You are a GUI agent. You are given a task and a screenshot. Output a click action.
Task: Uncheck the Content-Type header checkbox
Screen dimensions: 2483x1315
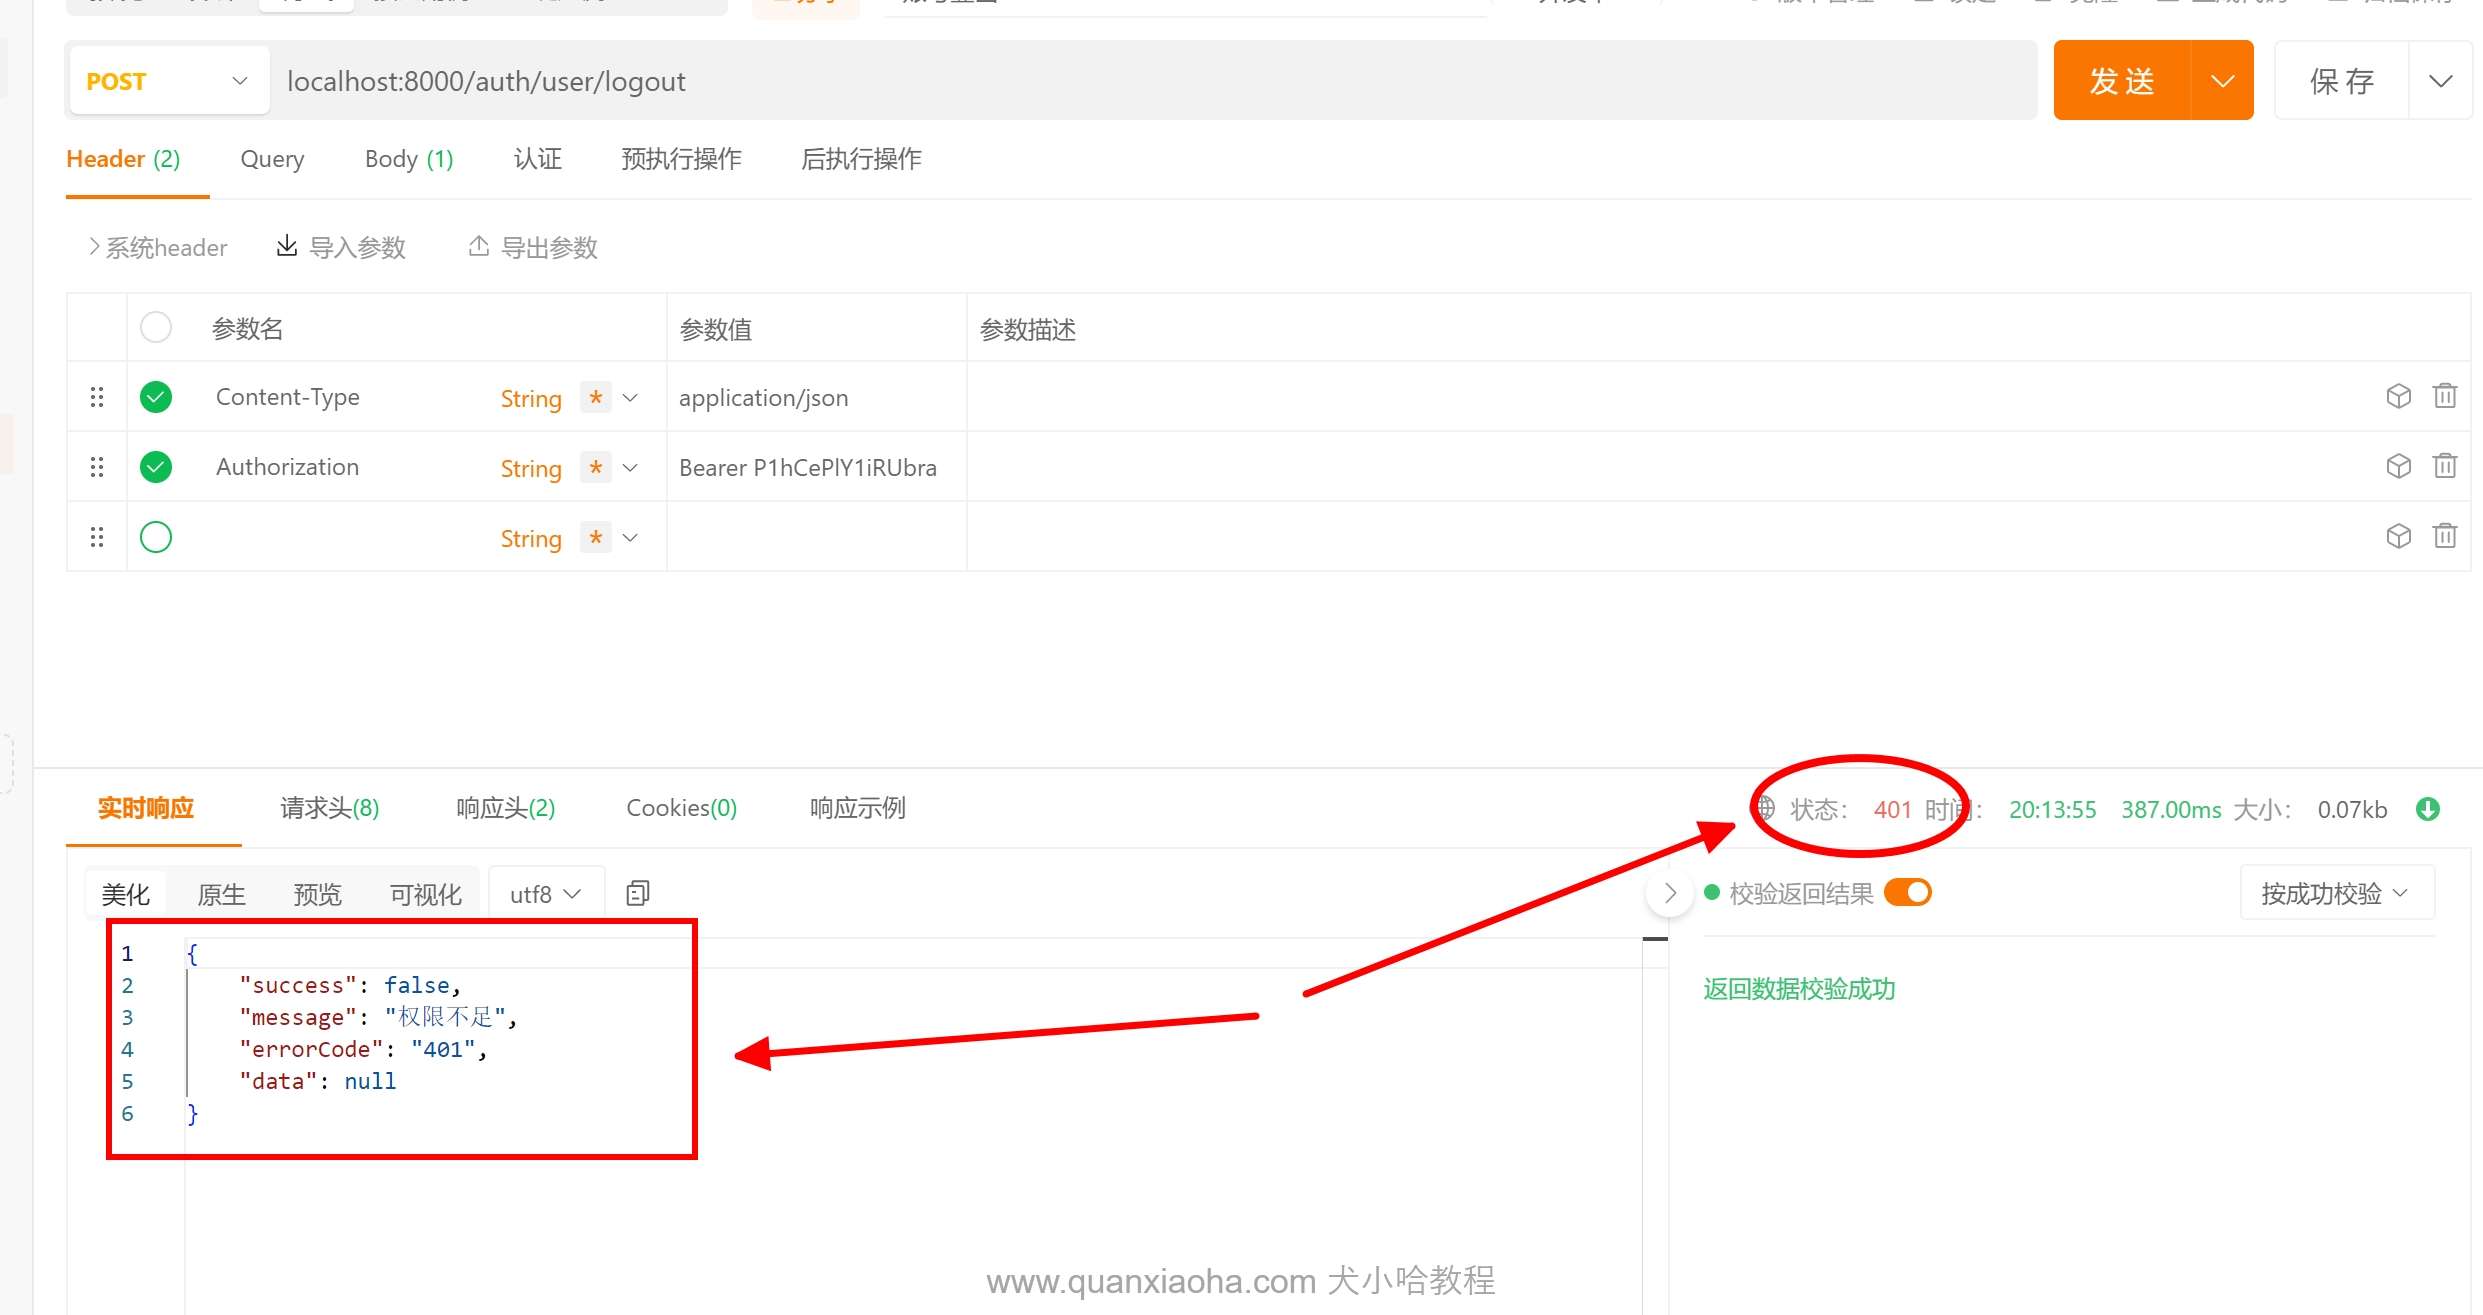pos(156,397)
